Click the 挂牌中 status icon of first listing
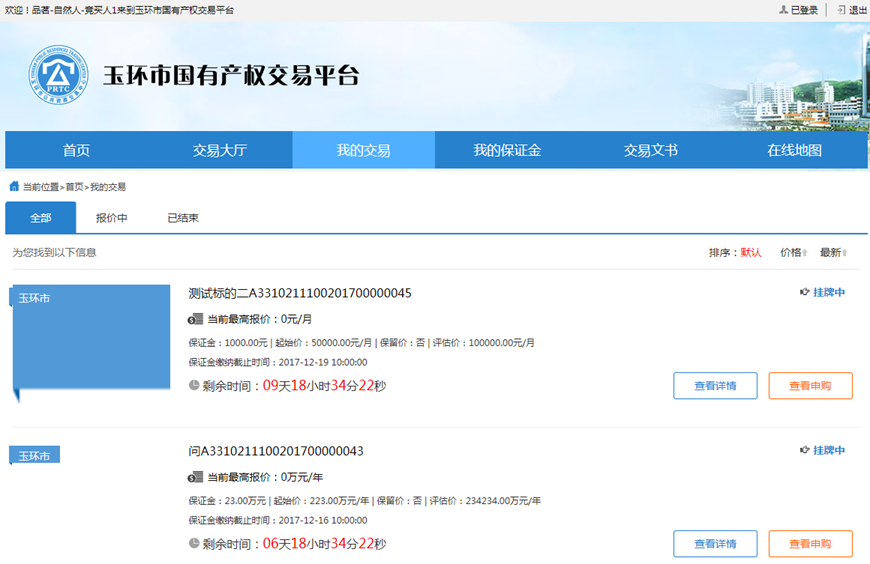Image resolution: width=870 pixels, height=564 pixels. tap(805, 293)
